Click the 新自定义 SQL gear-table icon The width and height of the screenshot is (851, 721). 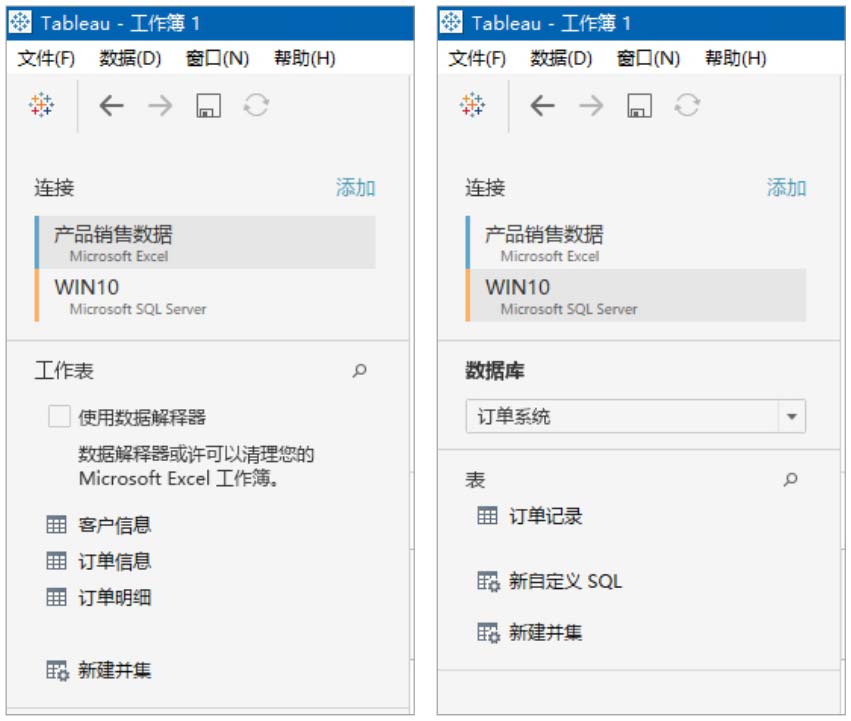point(488,581)
